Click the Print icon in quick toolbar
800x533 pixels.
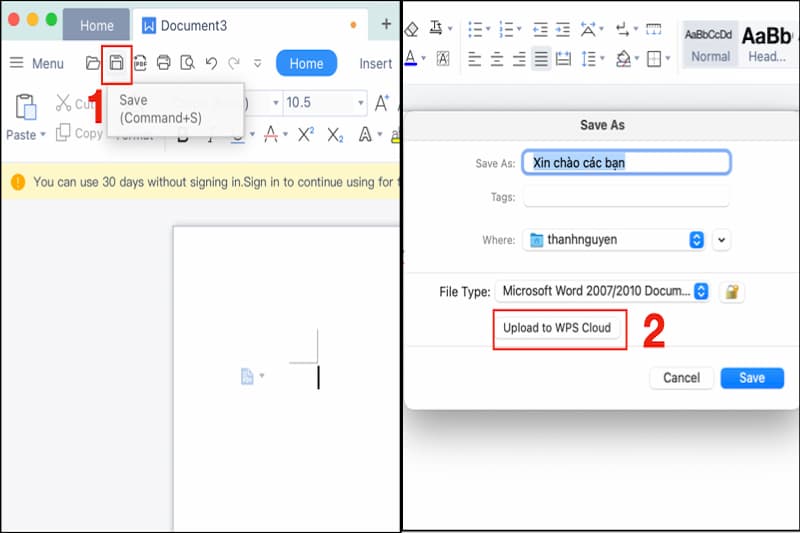(164, 63)
